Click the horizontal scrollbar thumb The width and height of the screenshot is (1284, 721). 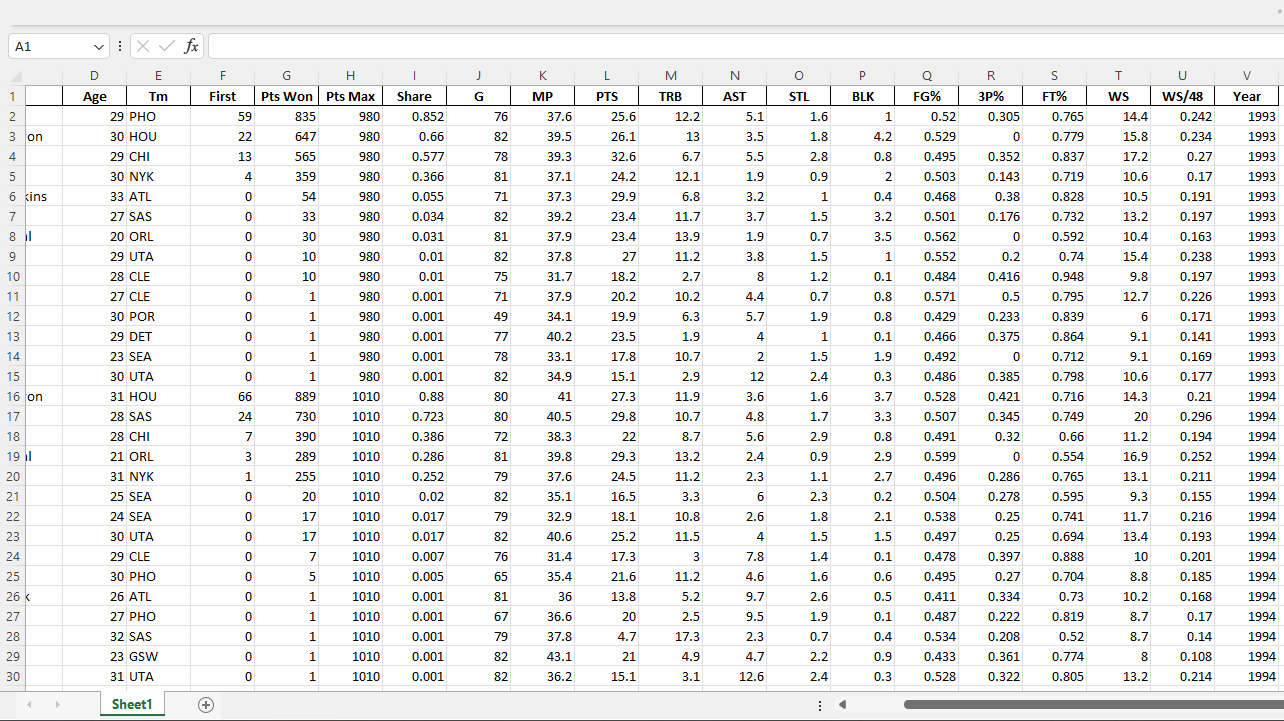(x=1093, y=705)
